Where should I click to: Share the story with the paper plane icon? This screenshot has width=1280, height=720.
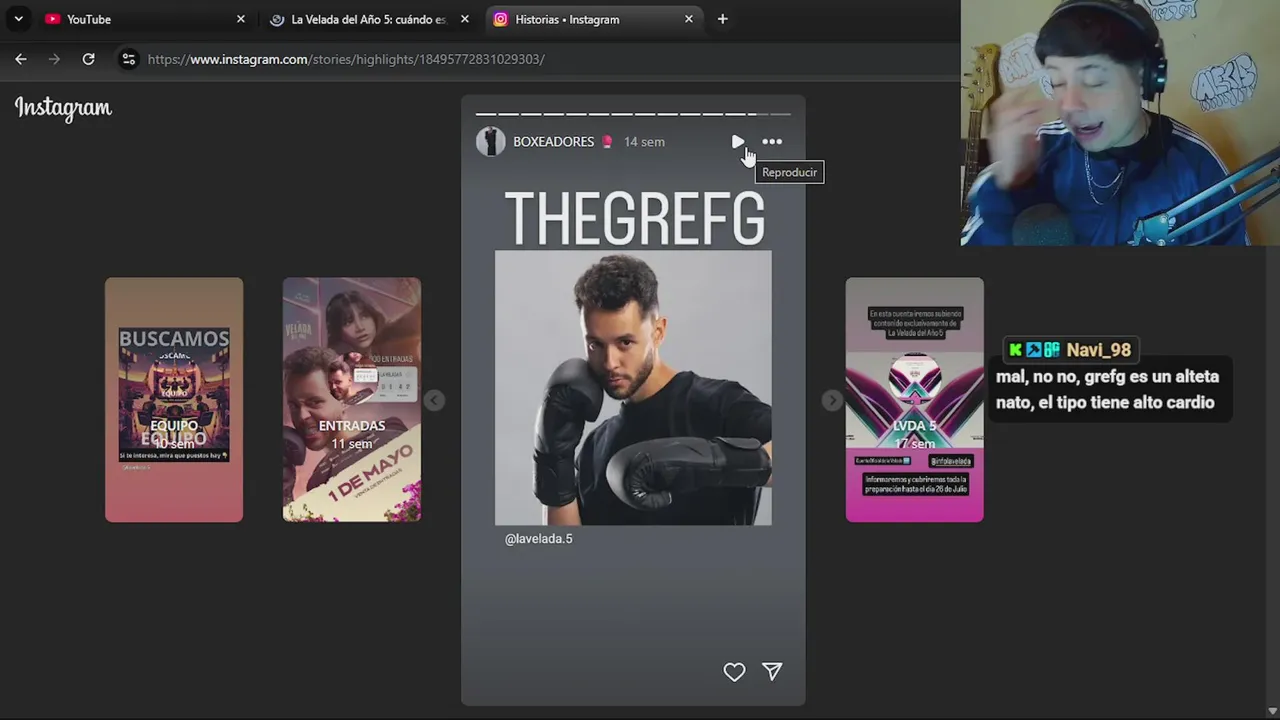pos(772,672)
